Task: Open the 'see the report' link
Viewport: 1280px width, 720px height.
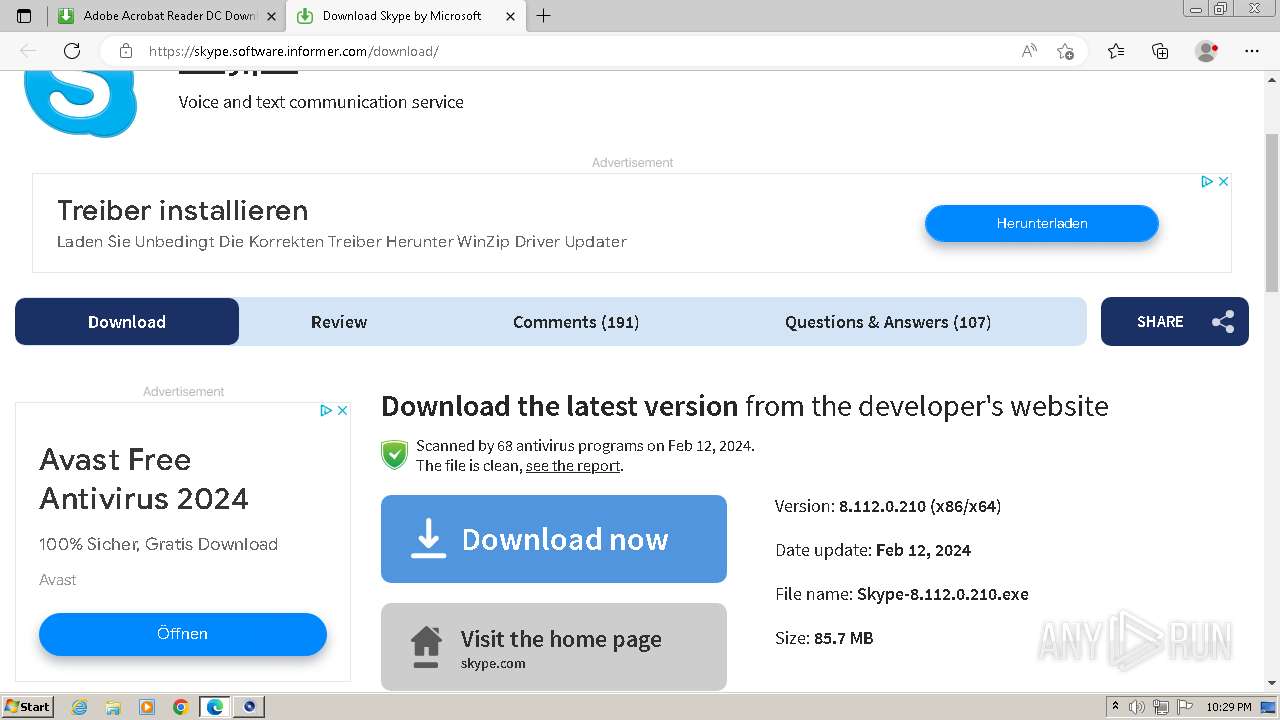Action: [x=573, y=466]
